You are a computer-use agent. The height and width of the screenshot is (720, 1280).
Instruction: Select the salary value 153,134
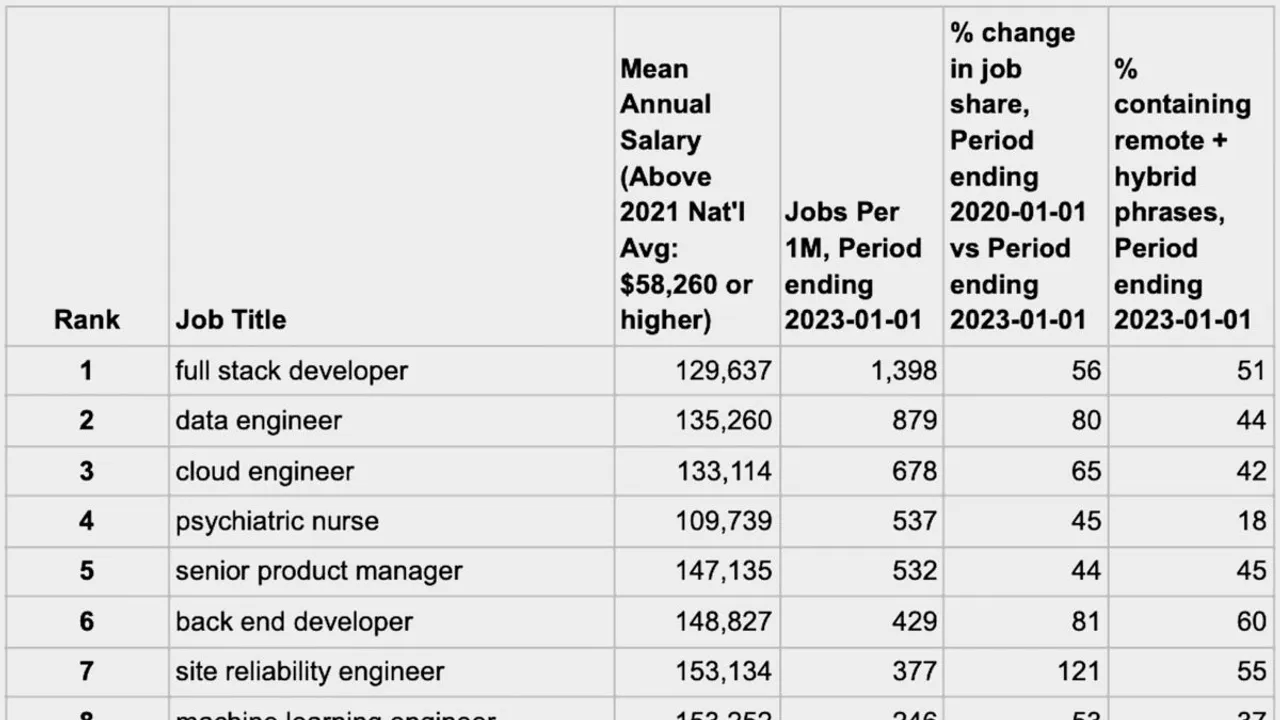(724, 671)
